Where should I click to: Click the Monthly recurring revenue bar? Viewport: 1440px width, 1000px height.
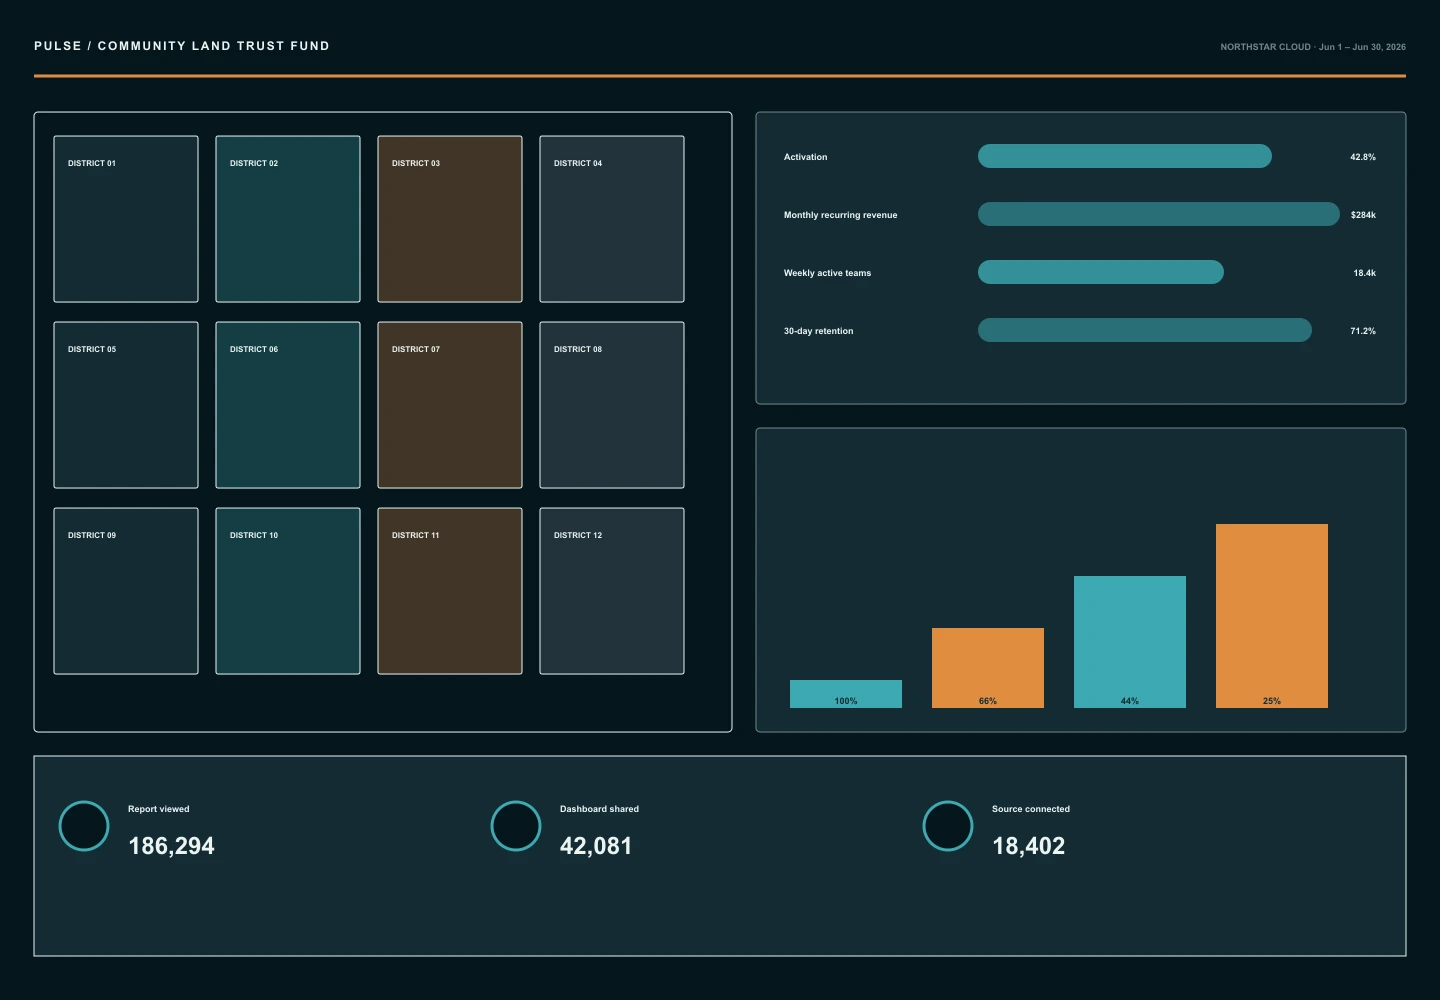click(x=1159, y=214)
